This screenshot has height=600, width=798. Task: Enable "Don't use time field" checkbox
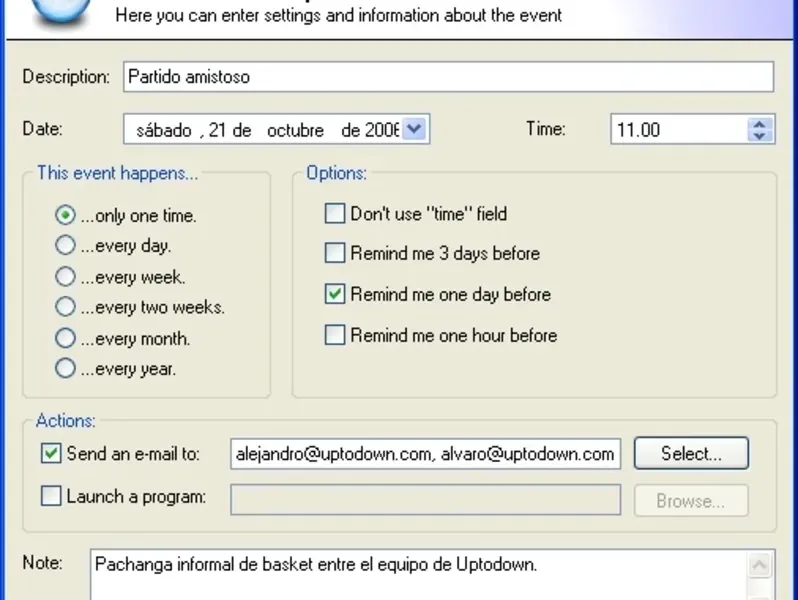coord(335,213)
